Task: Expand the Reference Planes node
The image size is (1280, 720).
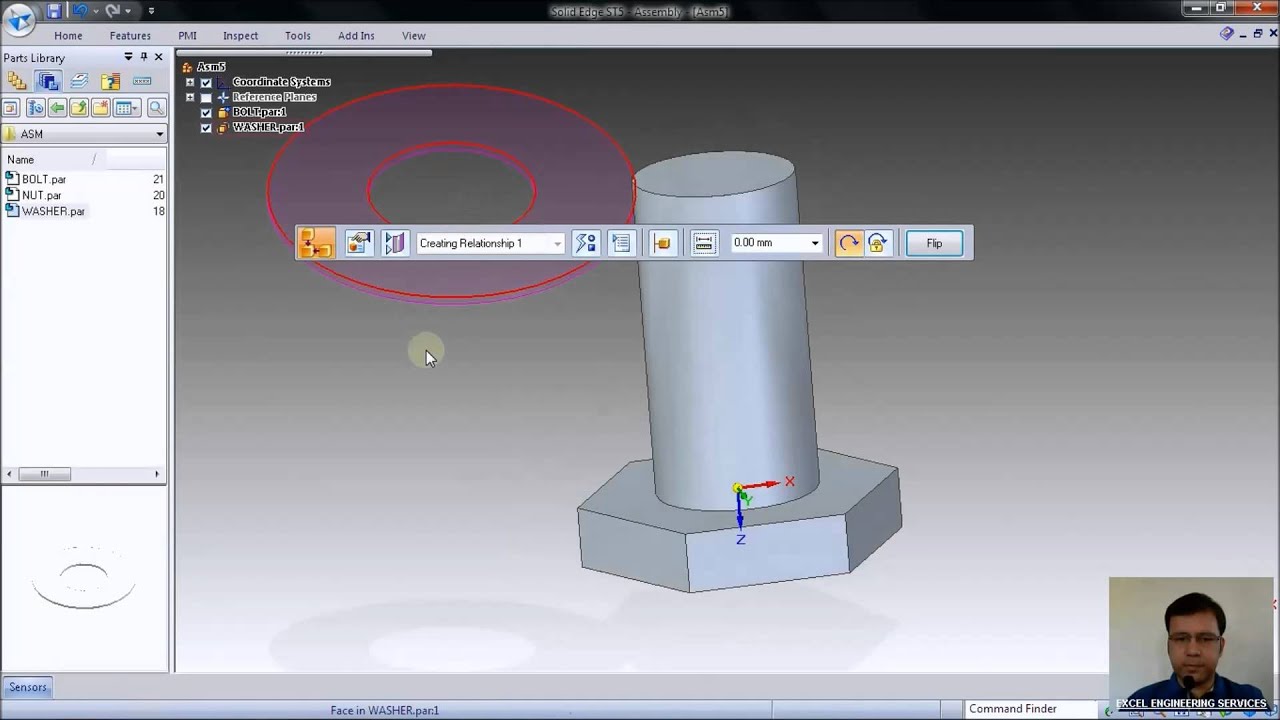Action: 190,97
